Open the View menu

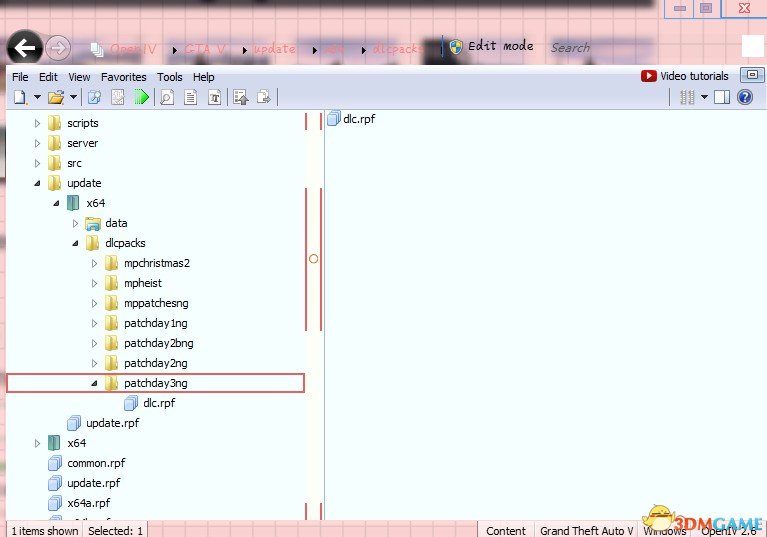pos(79,77)
